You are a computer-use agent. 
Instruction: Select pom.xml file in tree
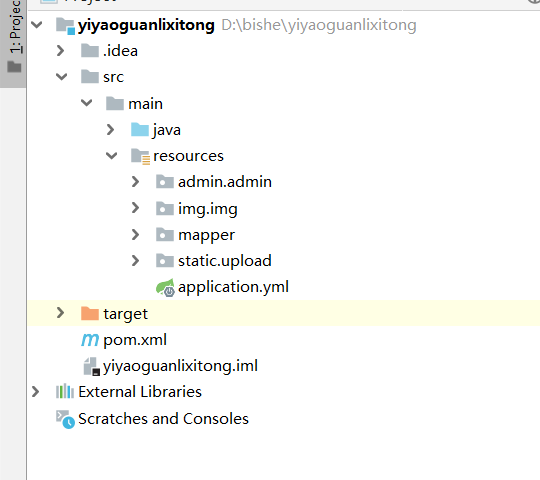point(135,340)
